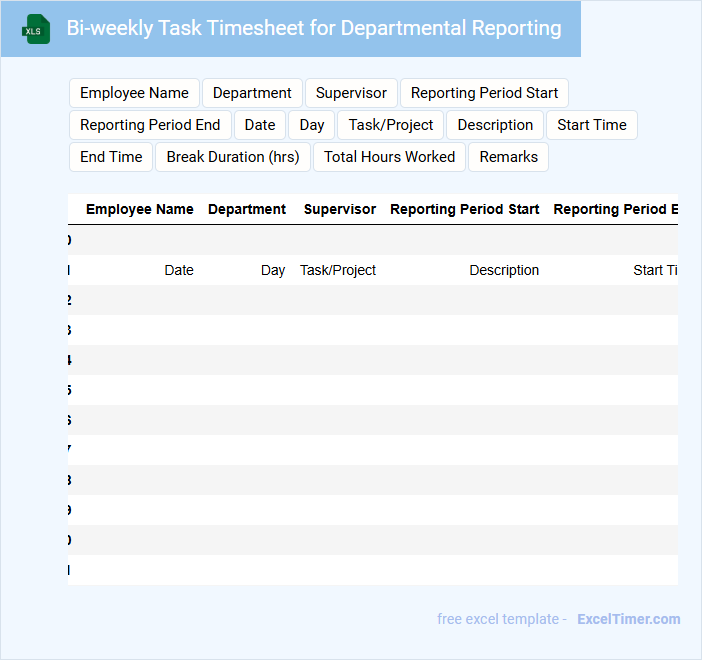
Task: Click the Bi-weekly Task Timesheet title
Action: tap(314, 28)
